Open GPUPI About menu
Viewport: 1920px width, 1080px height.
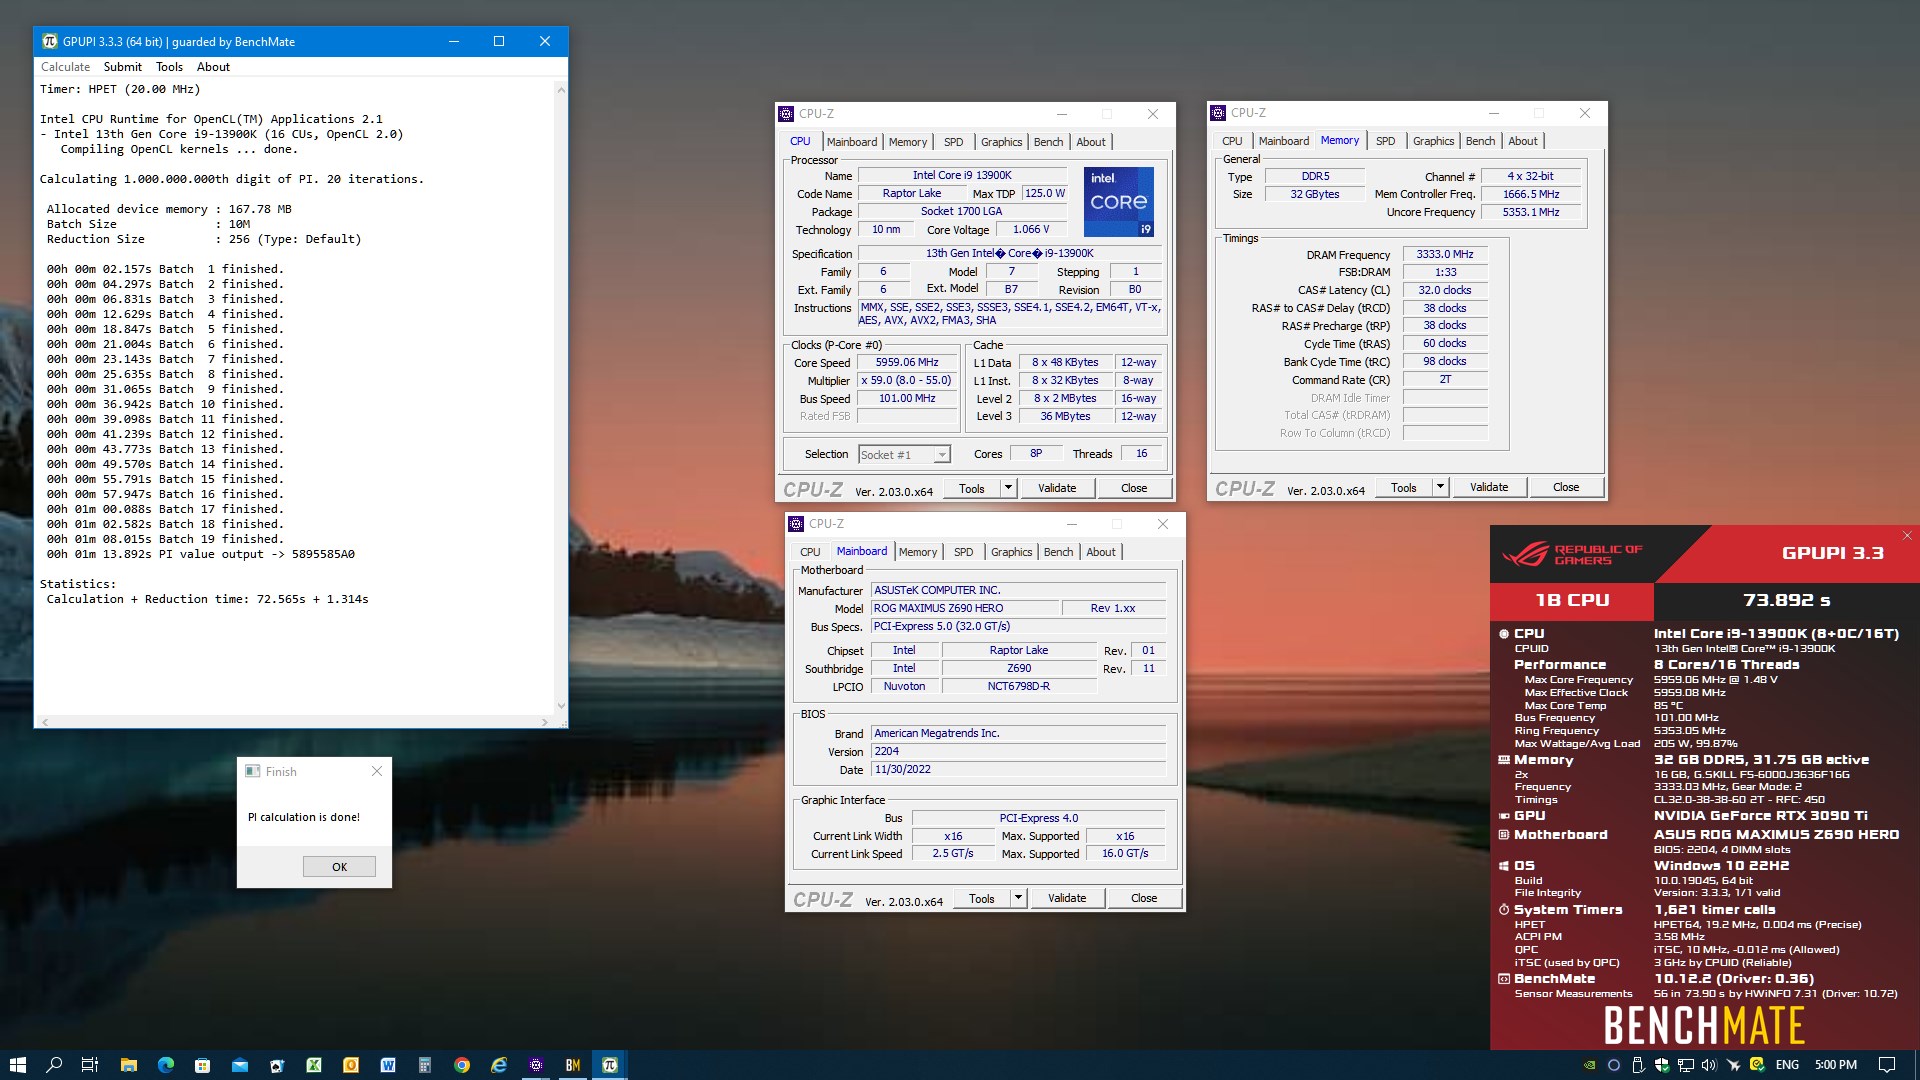(213, 67)
